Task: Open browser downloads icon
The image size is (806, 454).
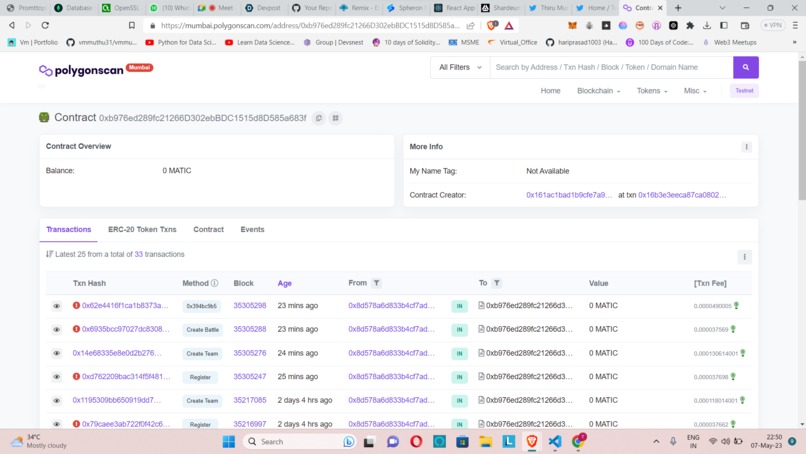Action: click(x=707, y=25)
